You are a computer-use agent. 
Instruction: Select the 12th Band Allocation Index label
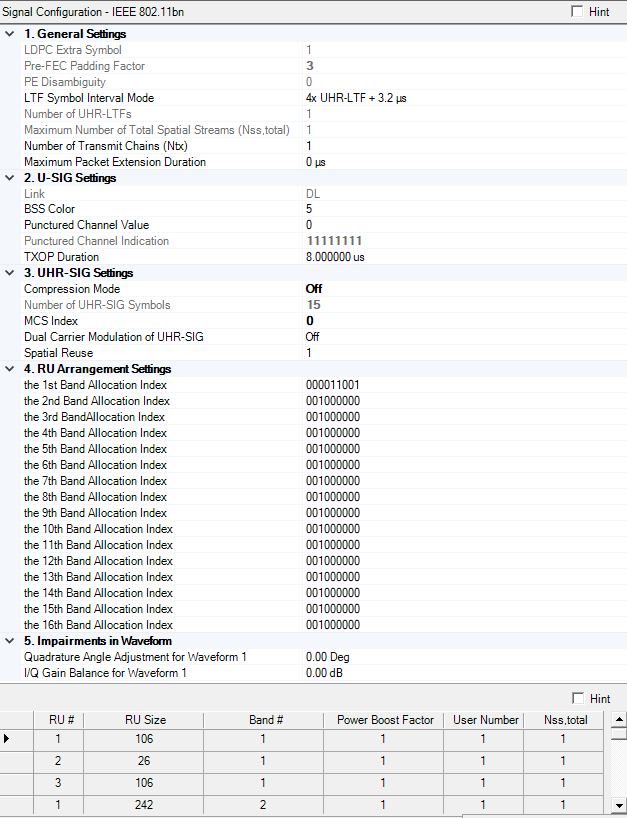99,561
